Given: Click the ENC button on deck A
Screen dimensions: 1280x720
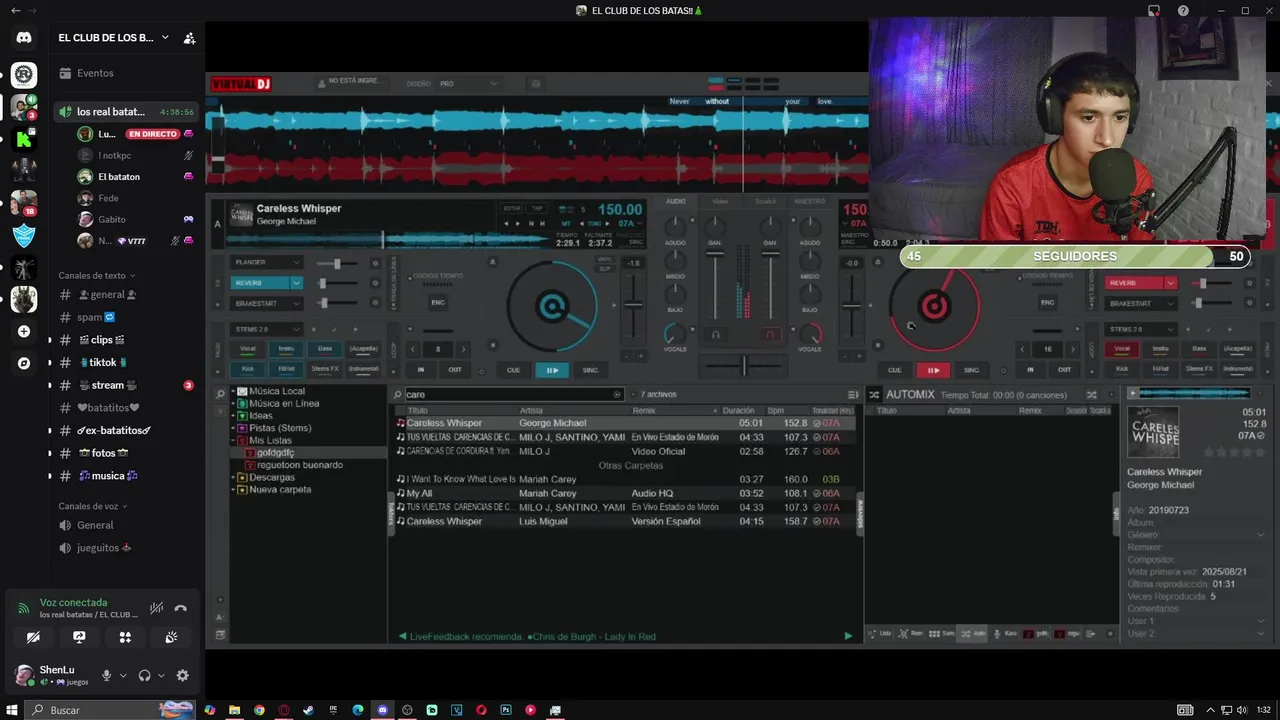Looking at the screenshot, I should [437, 302].
